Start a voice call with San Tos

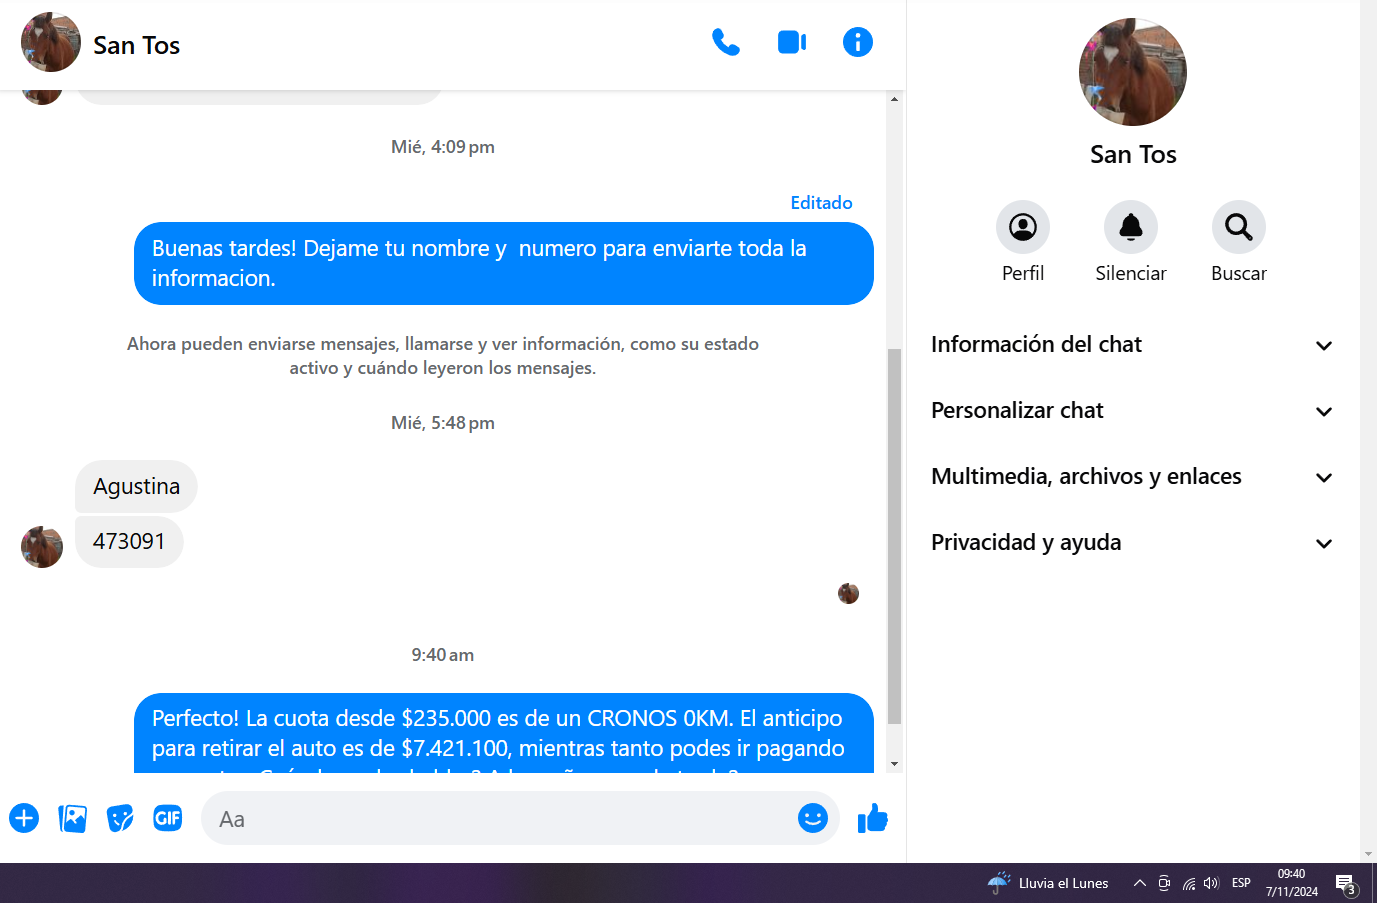[x=726, y=42]
